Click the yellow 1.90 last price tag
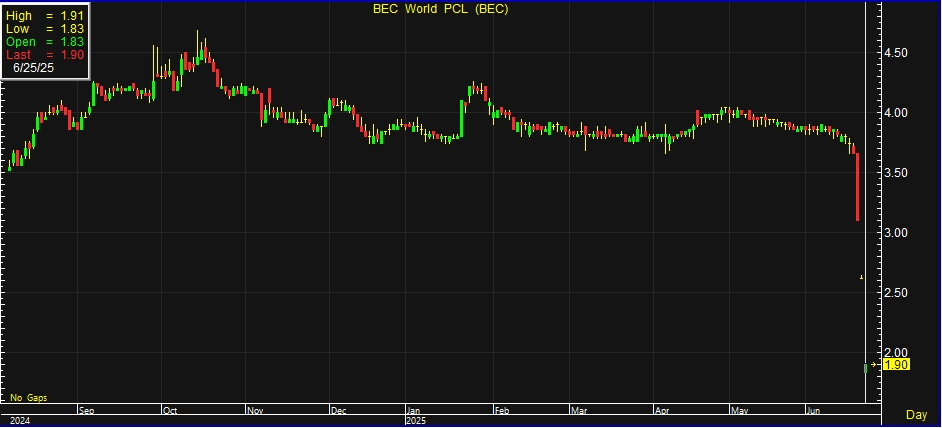The width and height of the screenshot is (942, 428). (x=895, y=365)
